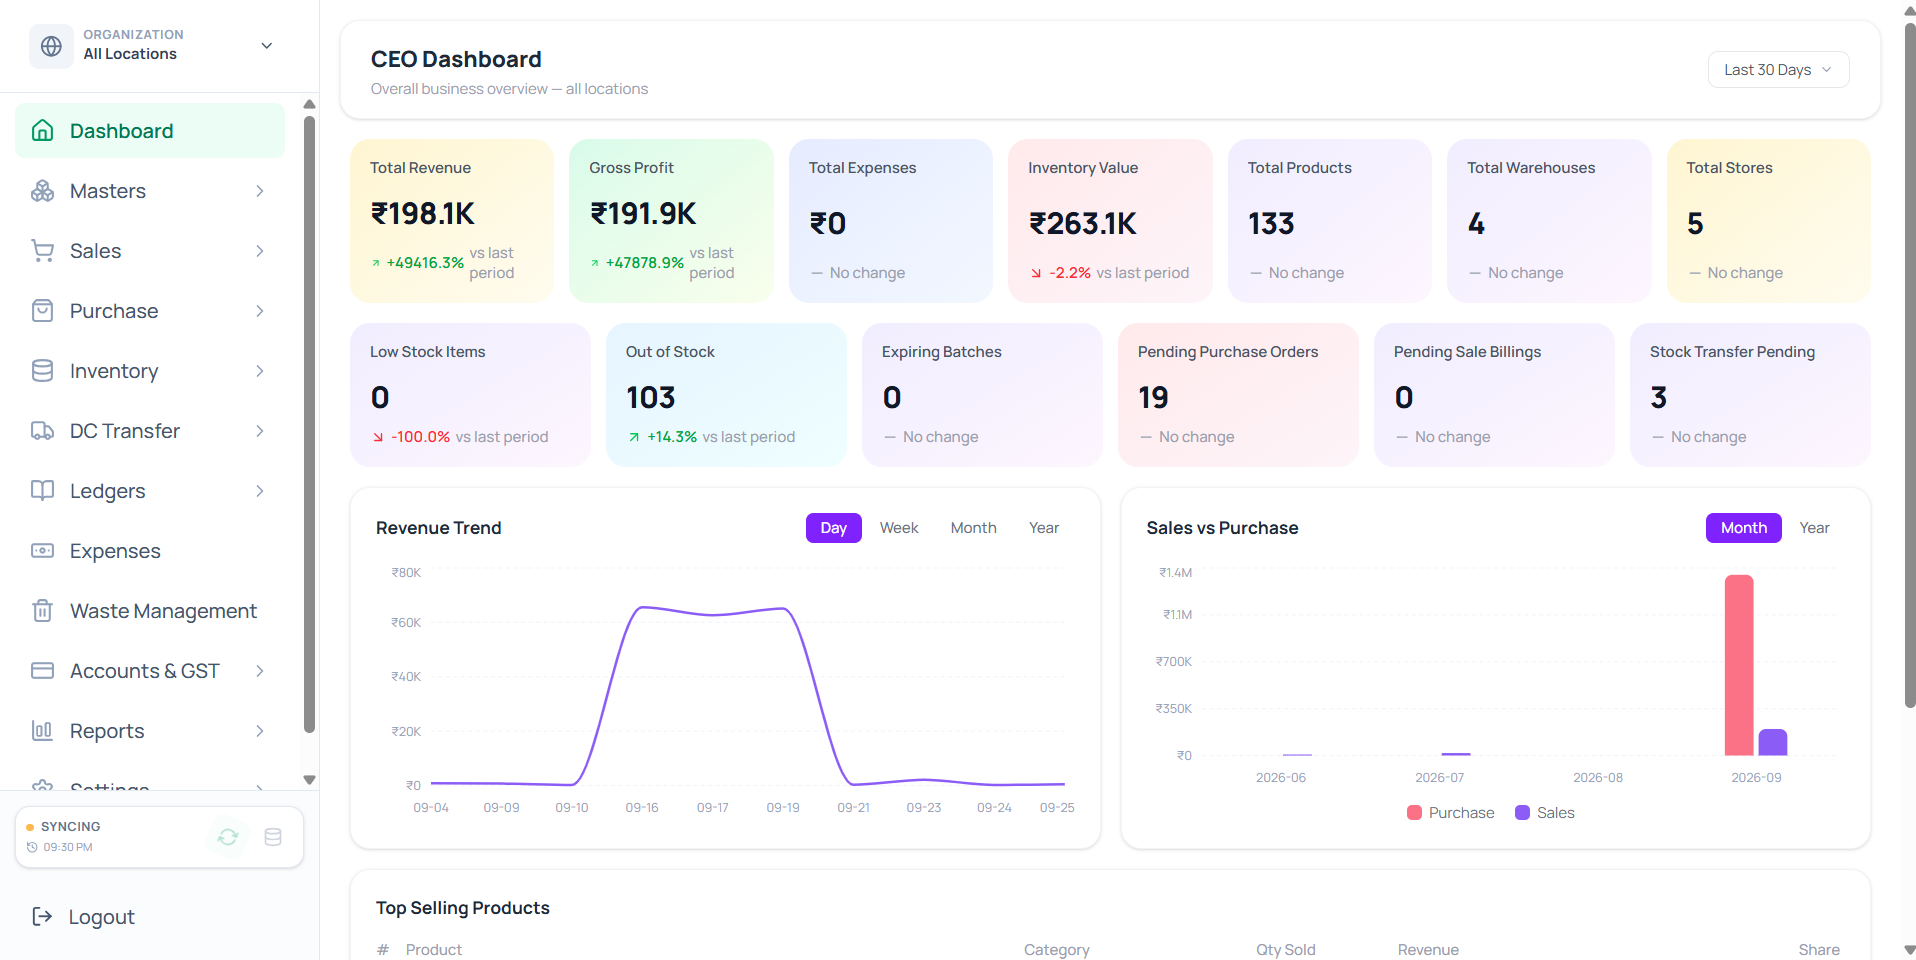Switch Revenue Trend to Year view
The height and width of the screenshot is (960, 1916).
(1044, 528)
